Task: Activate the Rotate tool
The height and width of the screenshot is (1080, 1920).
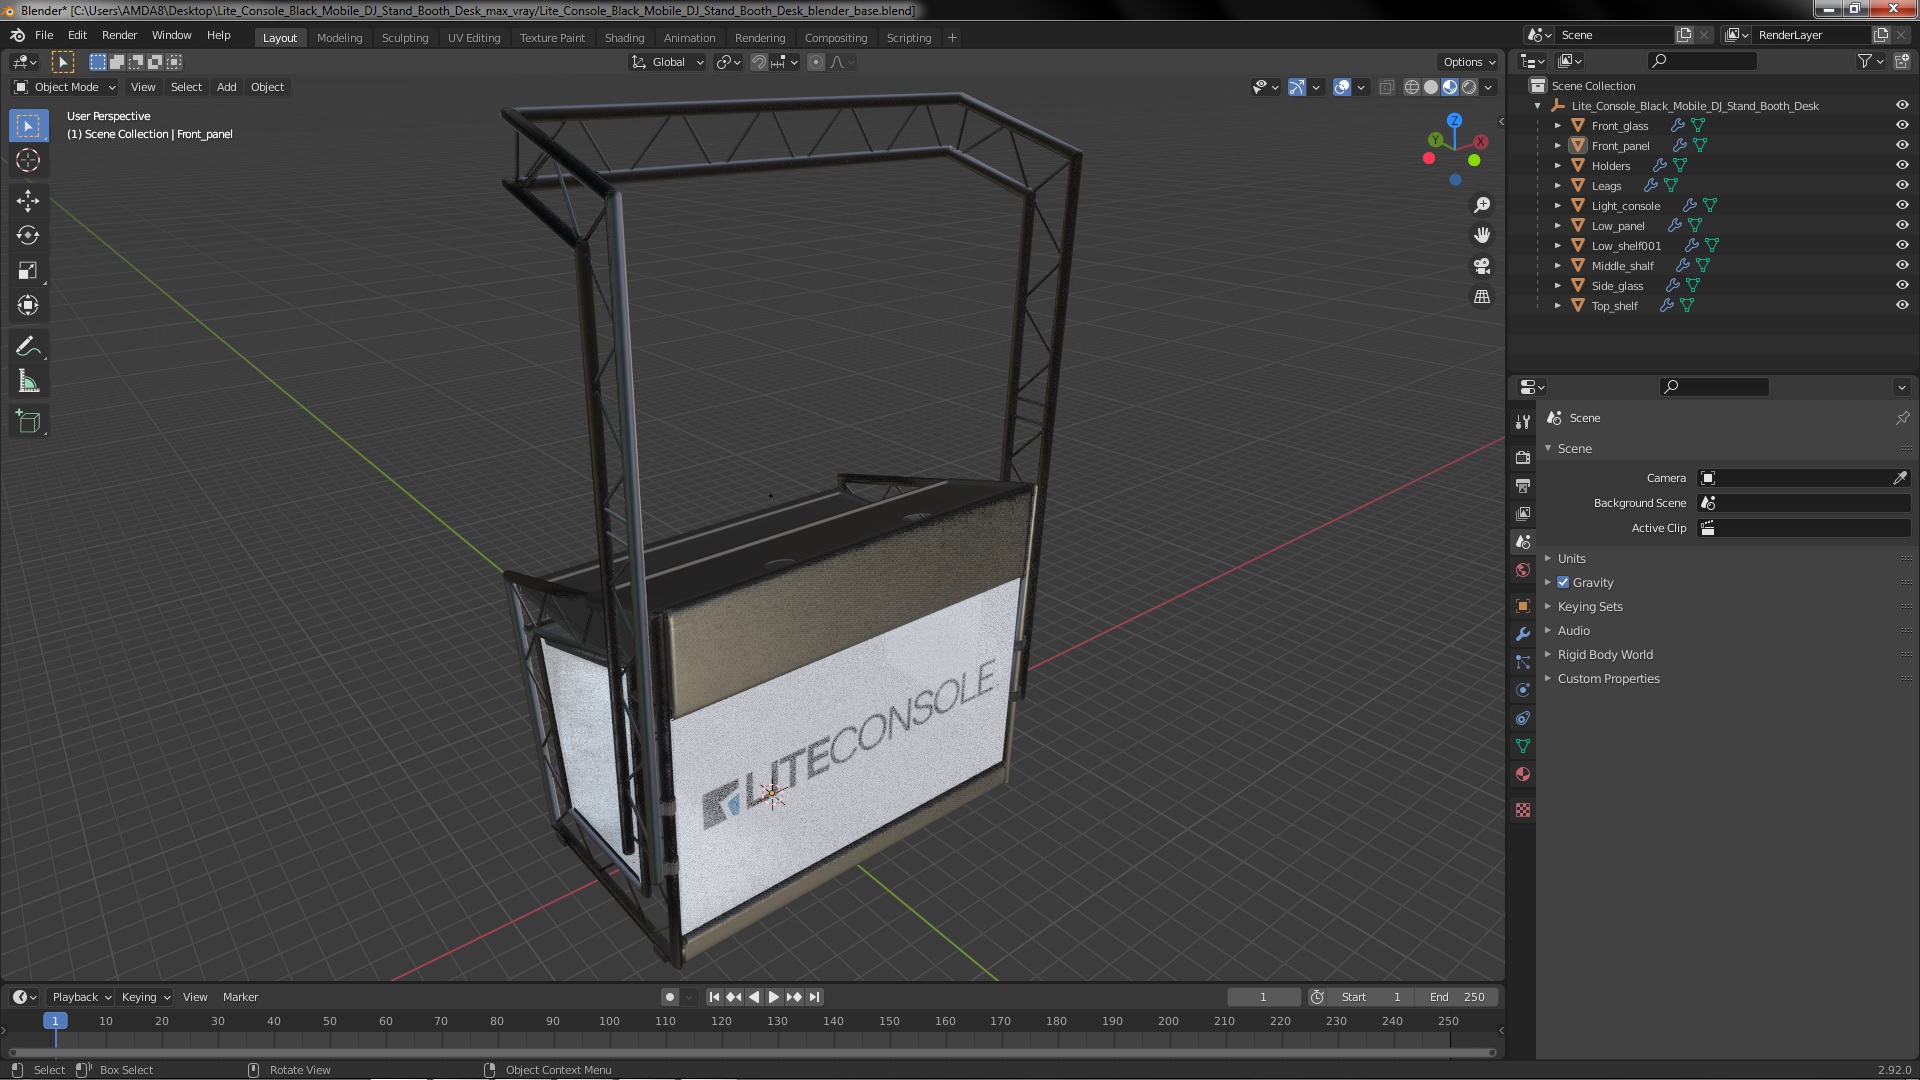Action: pyautogui.click(x=28, y=236)
